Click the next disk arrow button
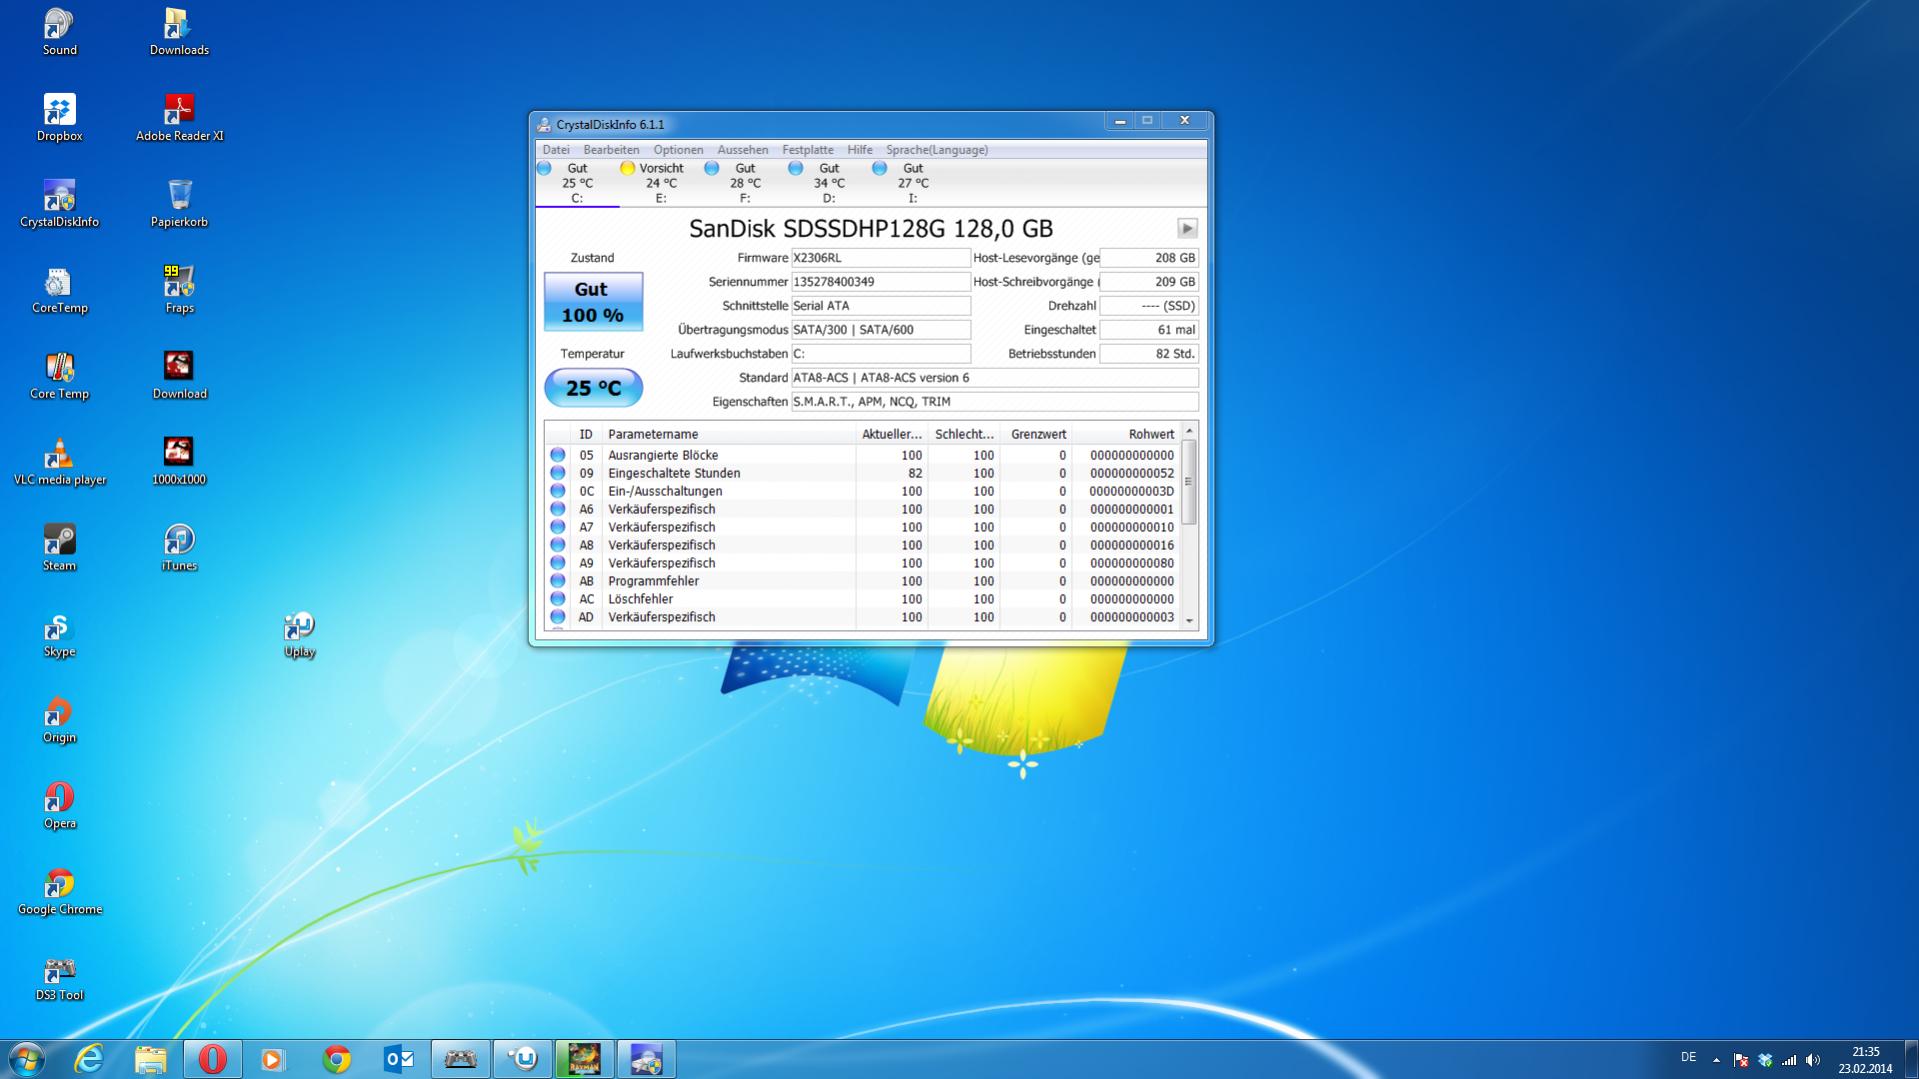Image resolution: width=1919 pixels, height=1079 pixels. pos(1187,229)
